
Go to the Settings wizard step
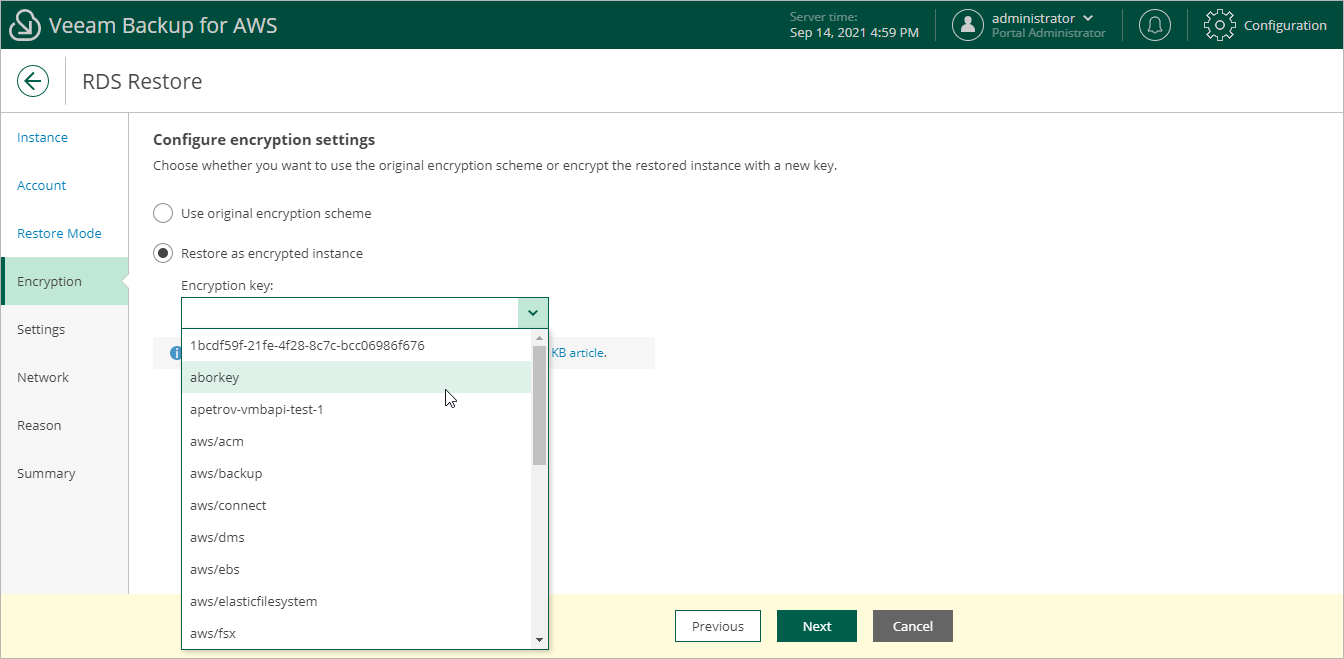pos(41,329)
